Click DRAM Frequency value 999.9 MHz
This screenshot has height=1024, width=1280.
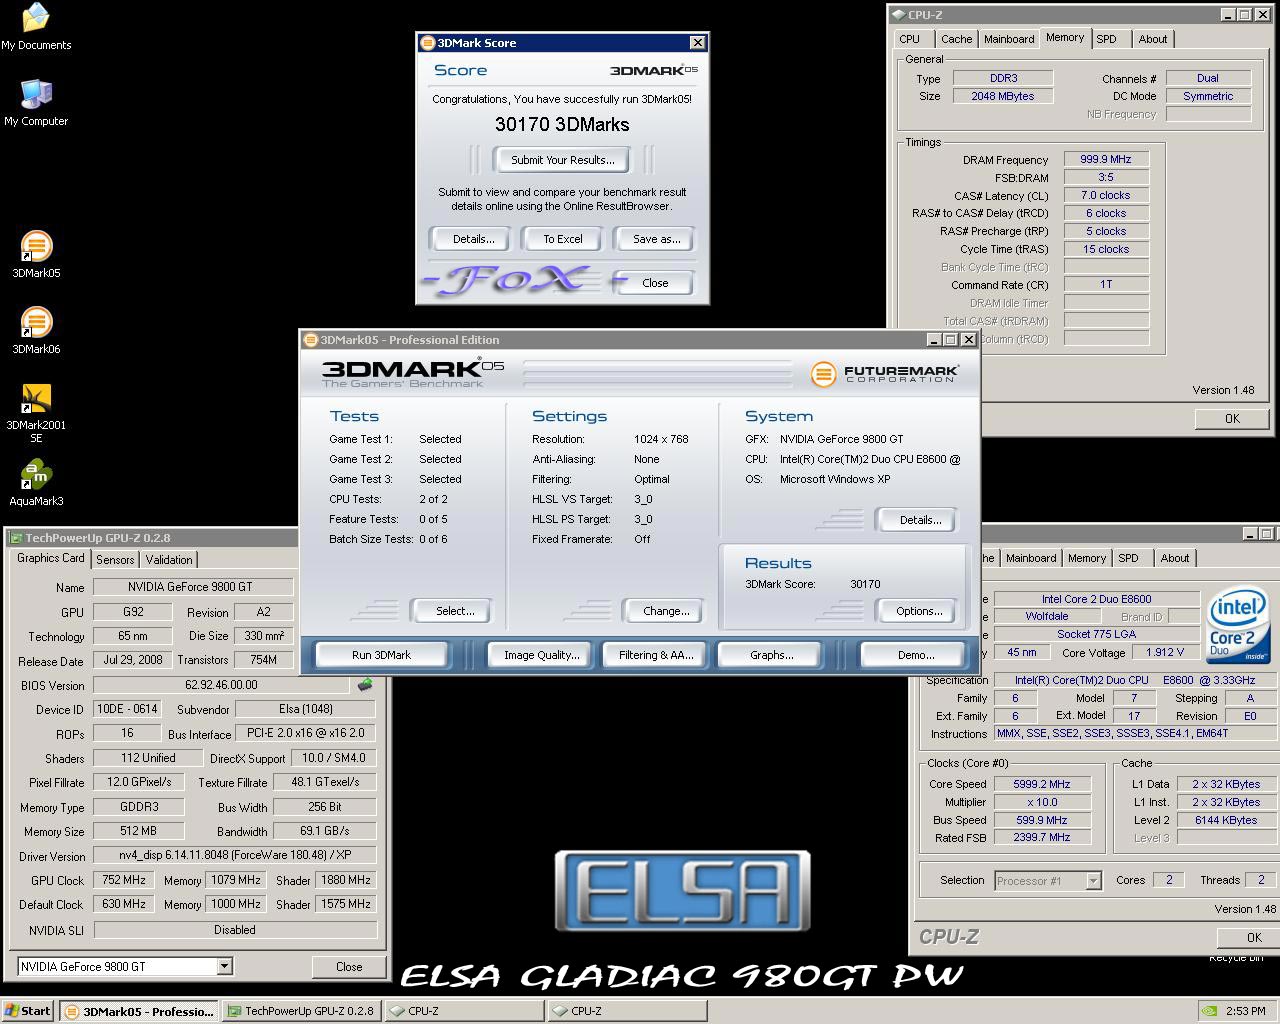(1105, 159)
